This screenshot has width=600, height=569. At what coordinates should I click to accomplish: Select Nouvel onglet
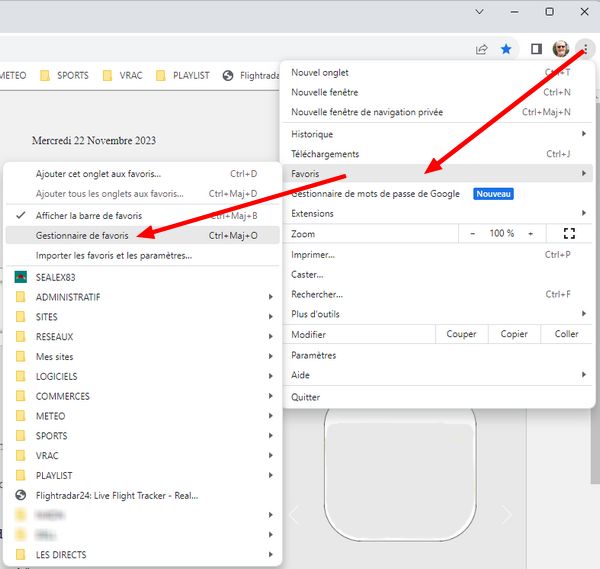pyautogui.click(x=438, y=72)
